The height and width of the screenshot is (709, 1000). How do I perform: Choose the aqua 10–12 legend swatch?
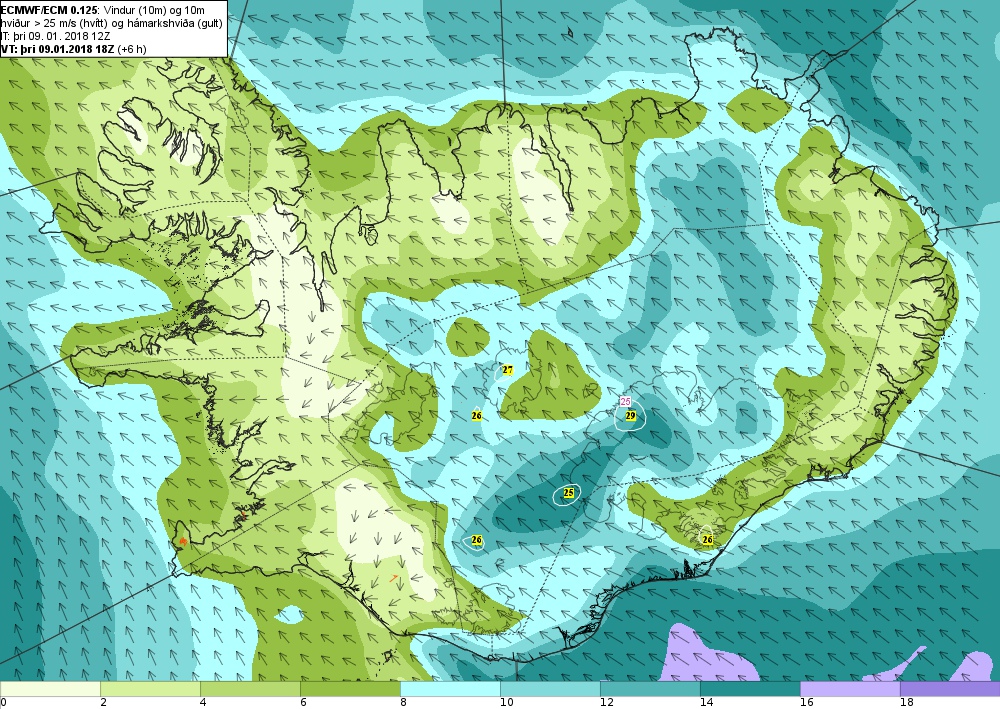[550, 689]
